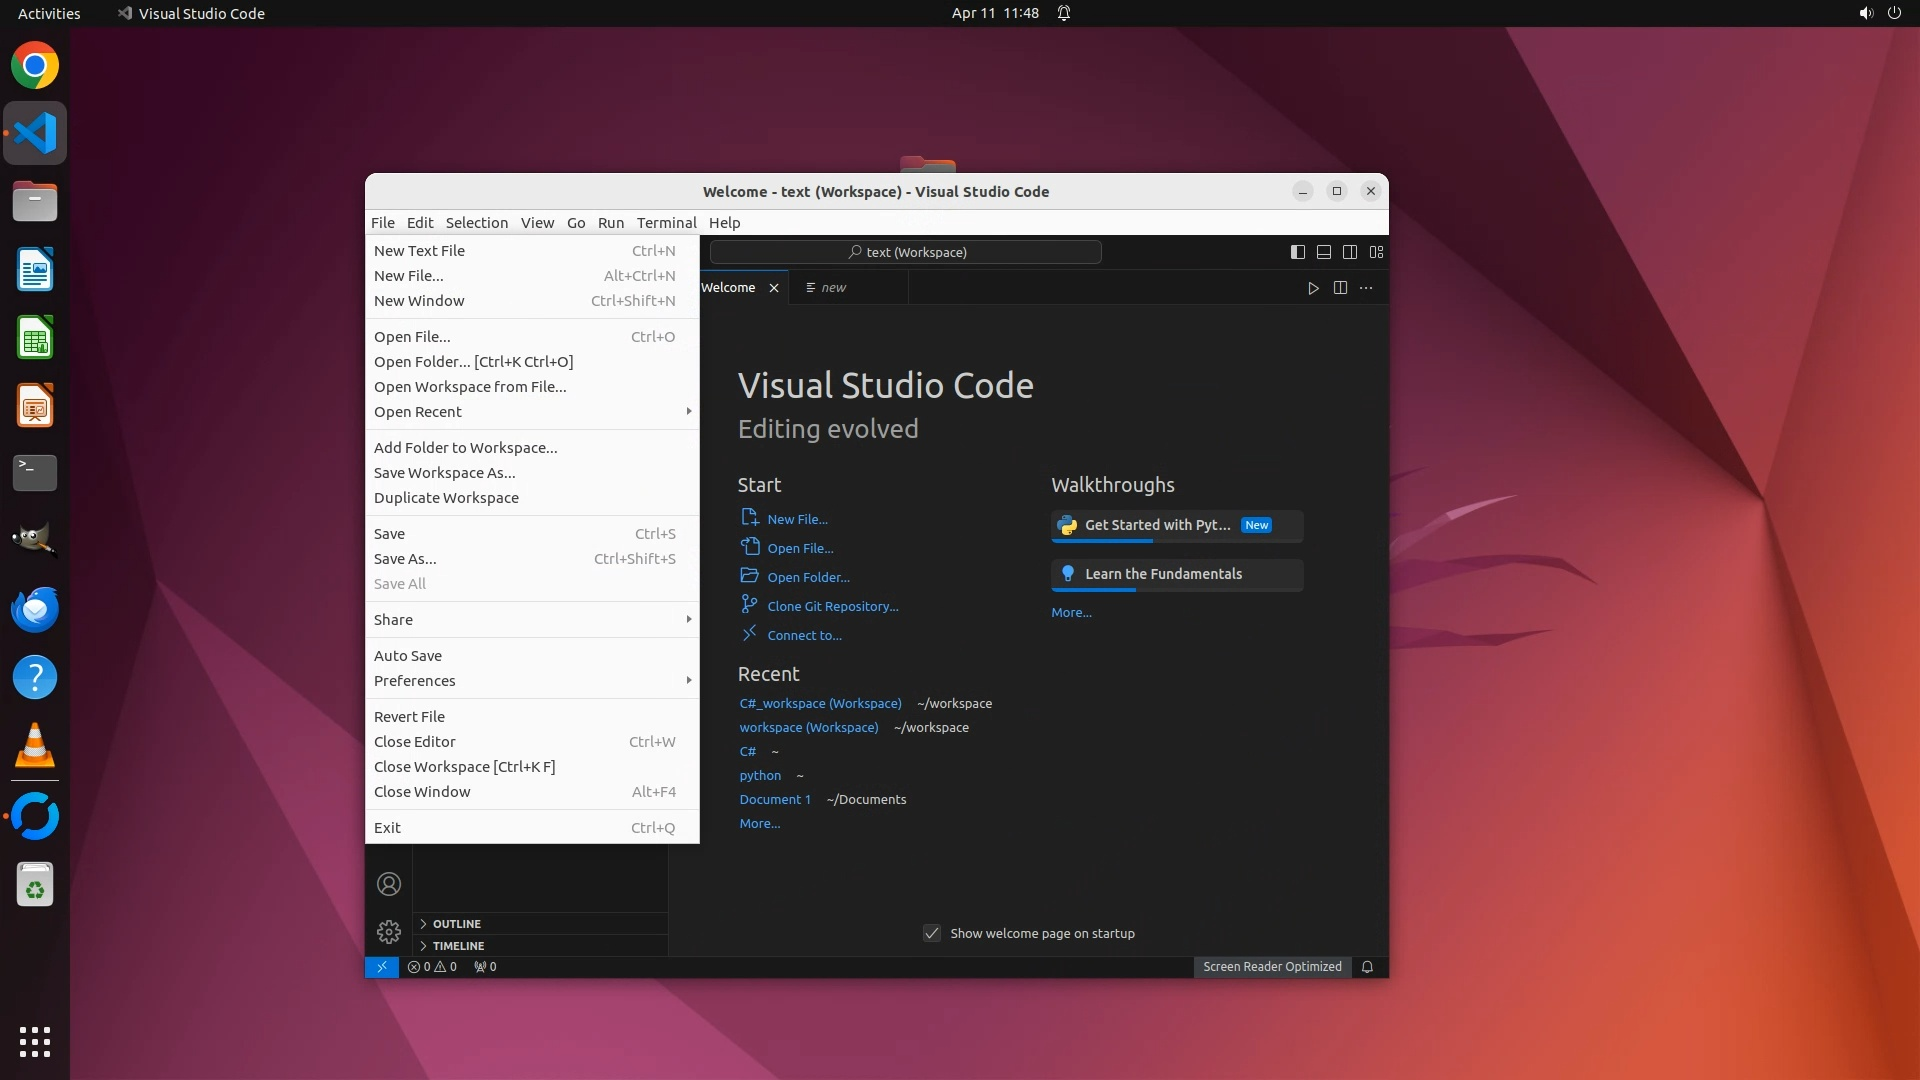This screenshot has width=1920, height=1080.
Task: Toggle the bottom panel layout icon
Action: [x=1323, y=252]
